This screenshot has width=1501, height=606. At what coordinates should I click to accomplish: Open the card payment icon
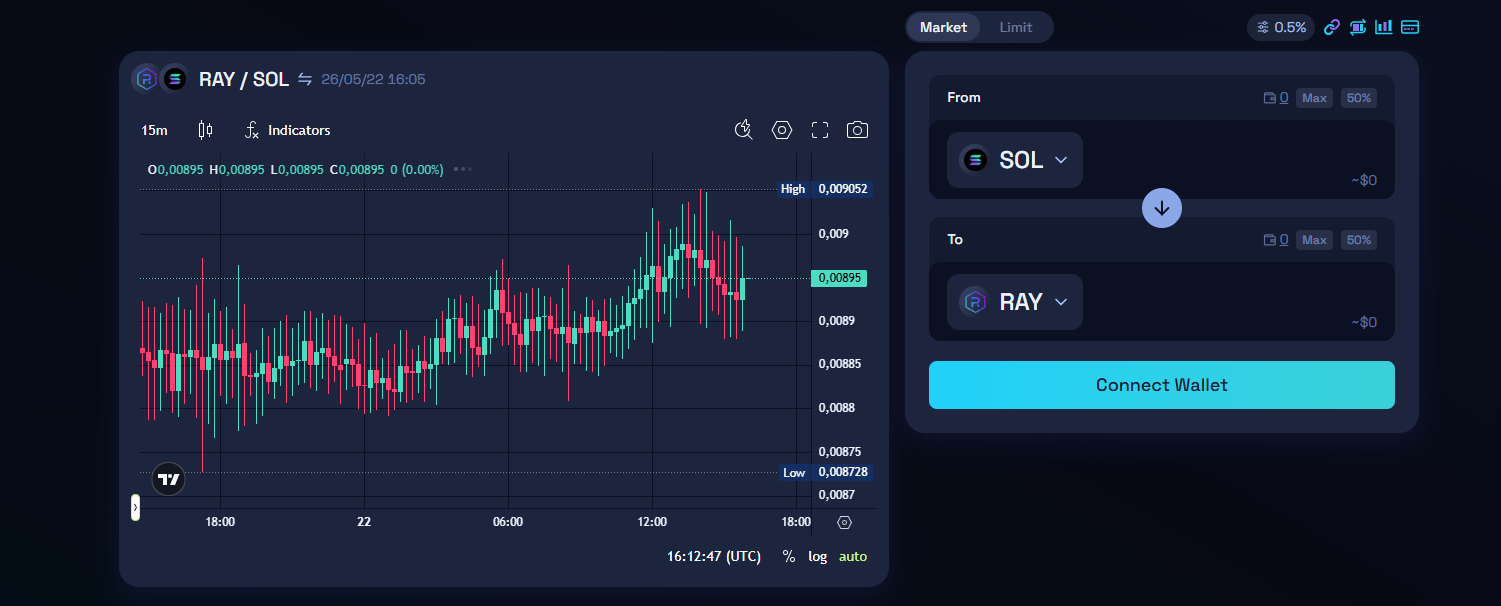(1410, 27)
